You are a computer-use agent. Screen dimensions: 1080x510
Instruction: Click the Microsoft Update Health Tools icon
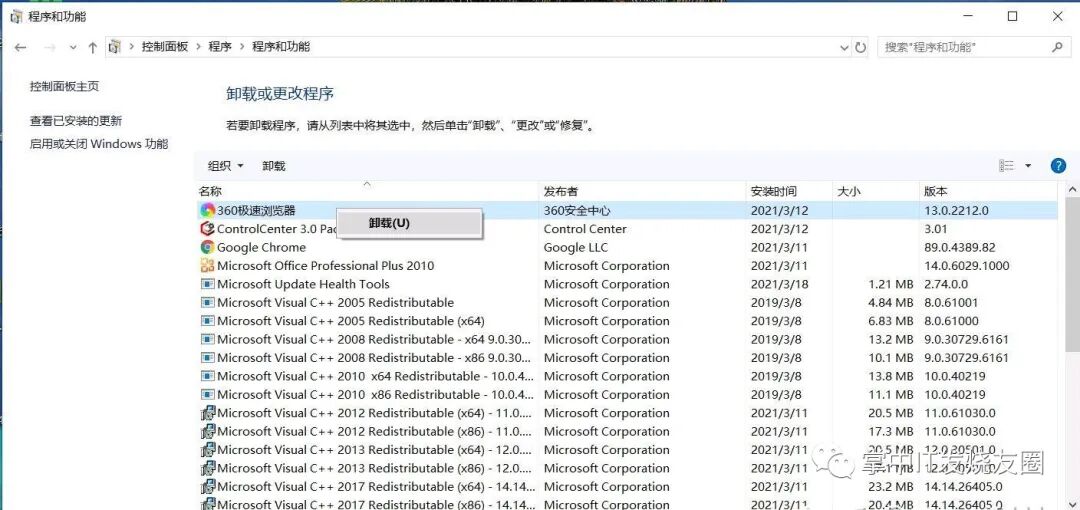click(x=207, y=284)
